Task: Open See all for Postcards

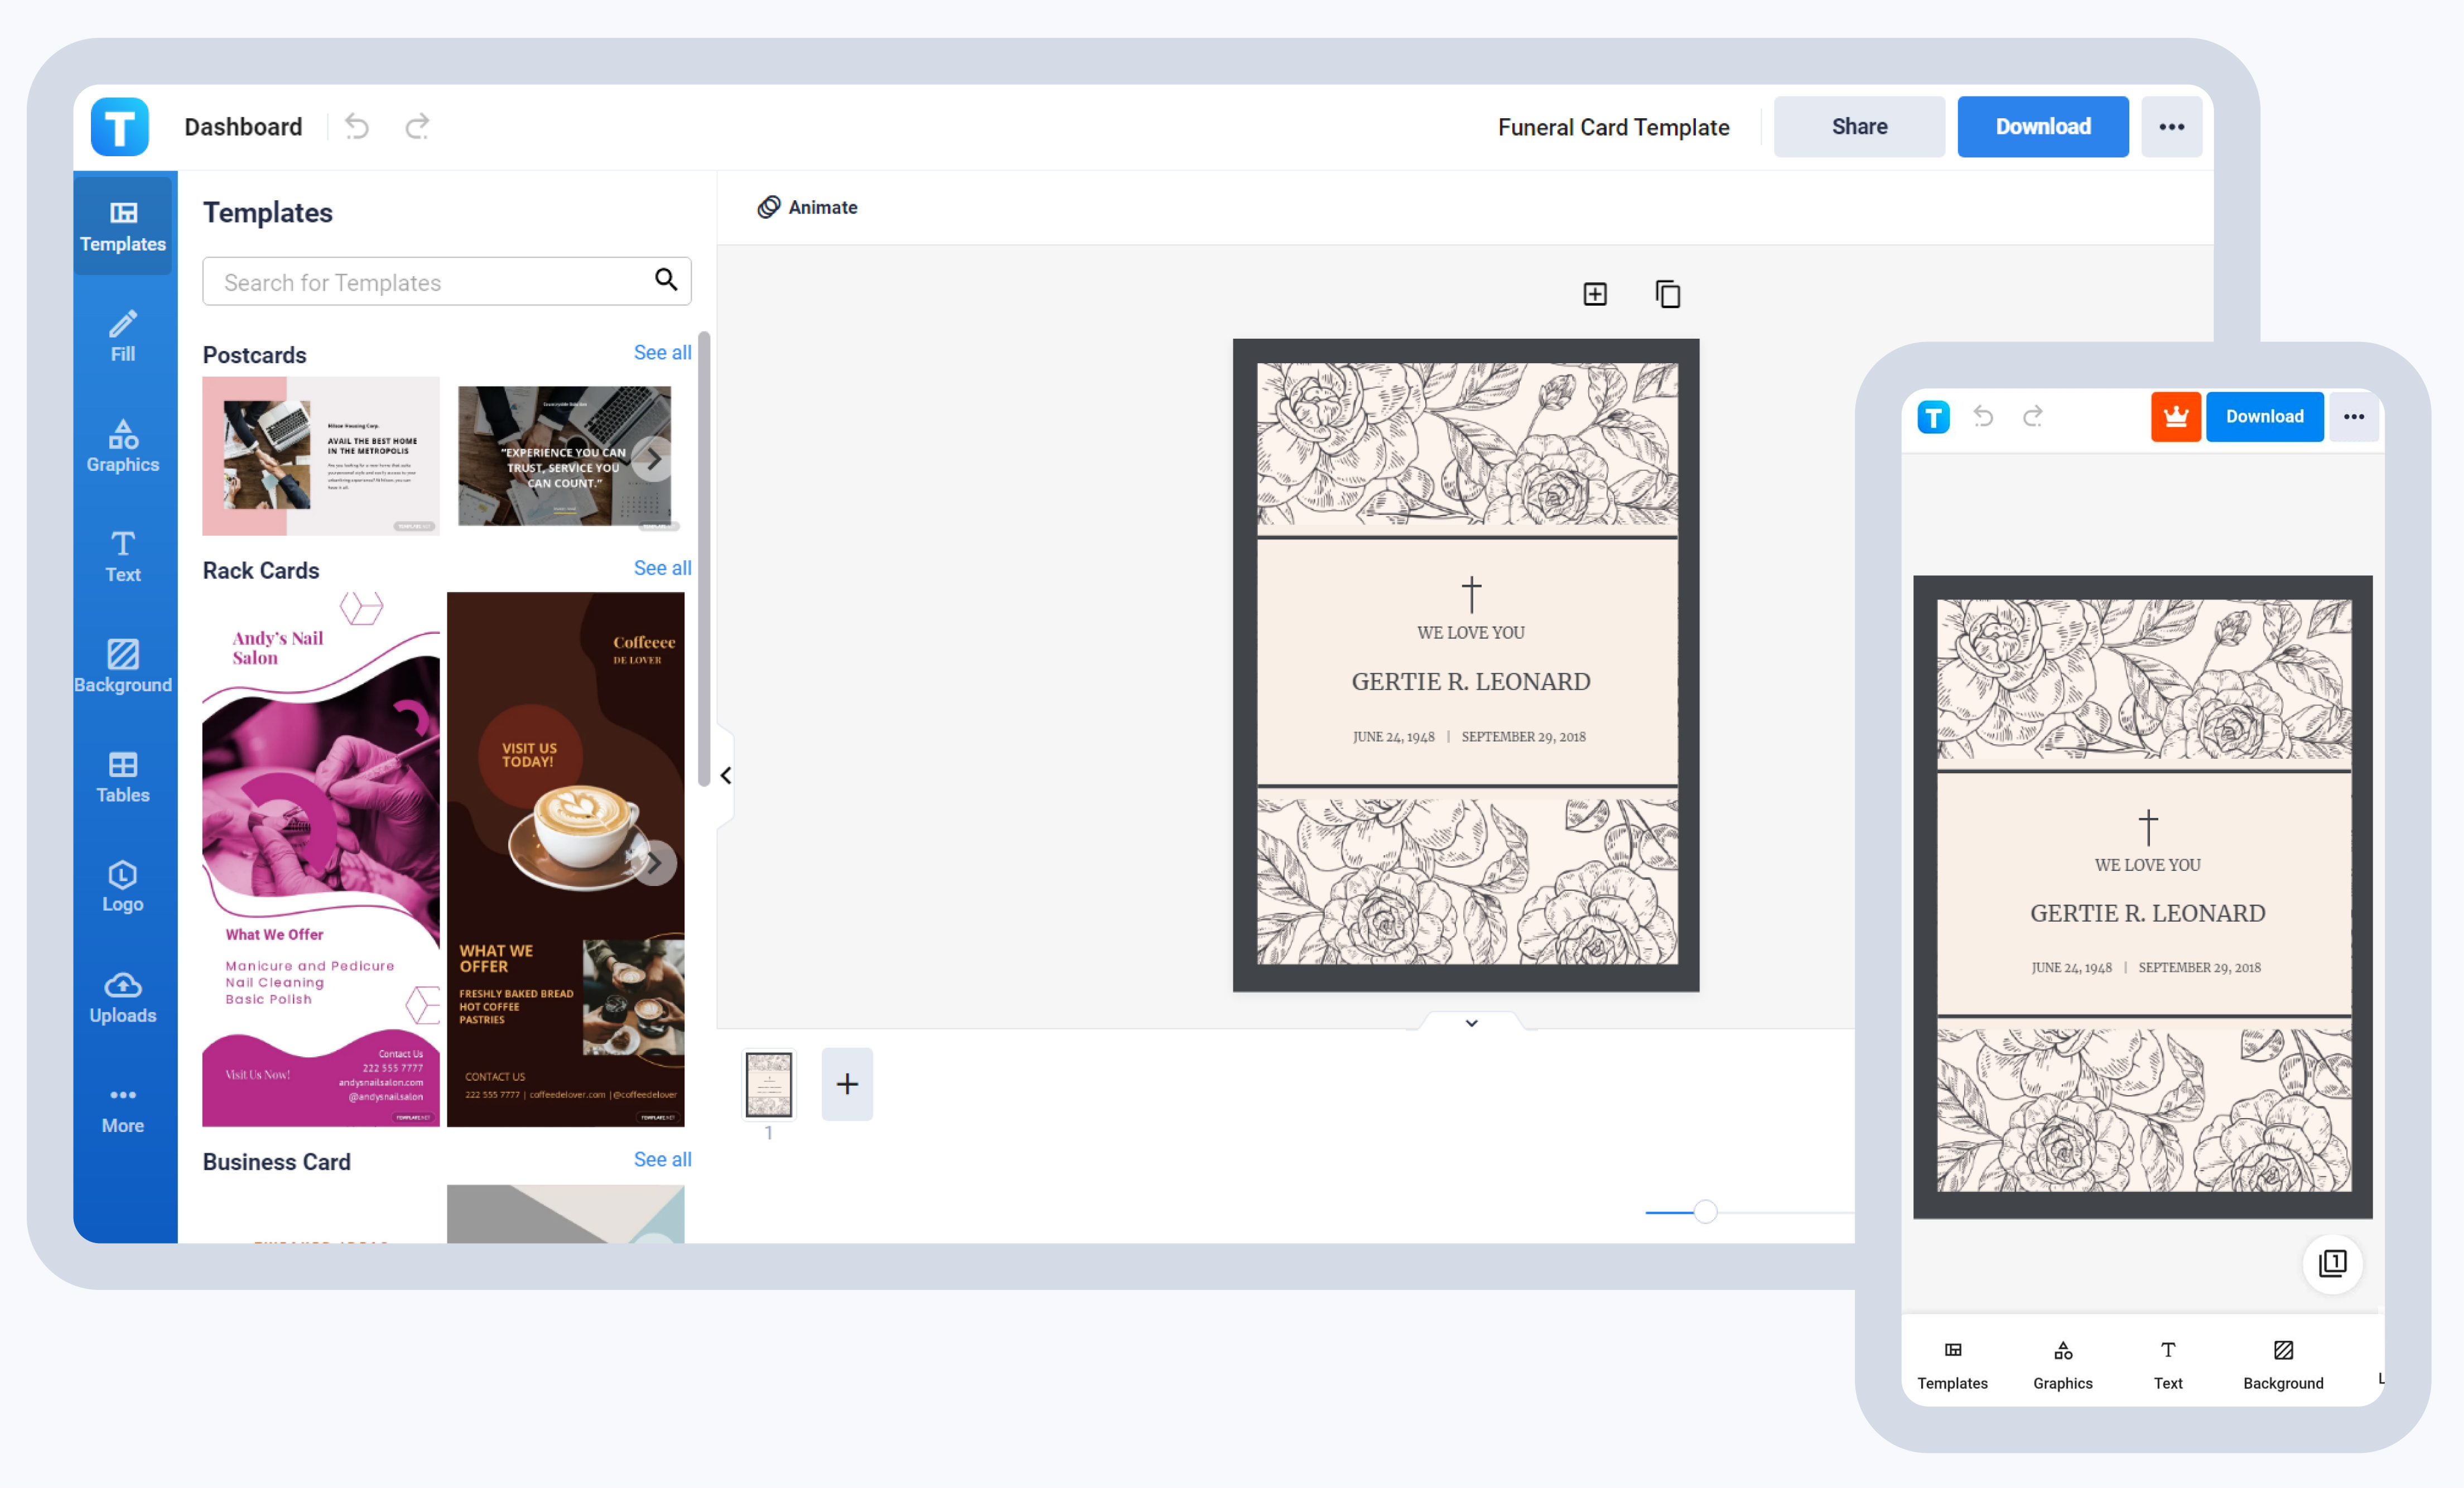Action: click(x=662, y=352)
